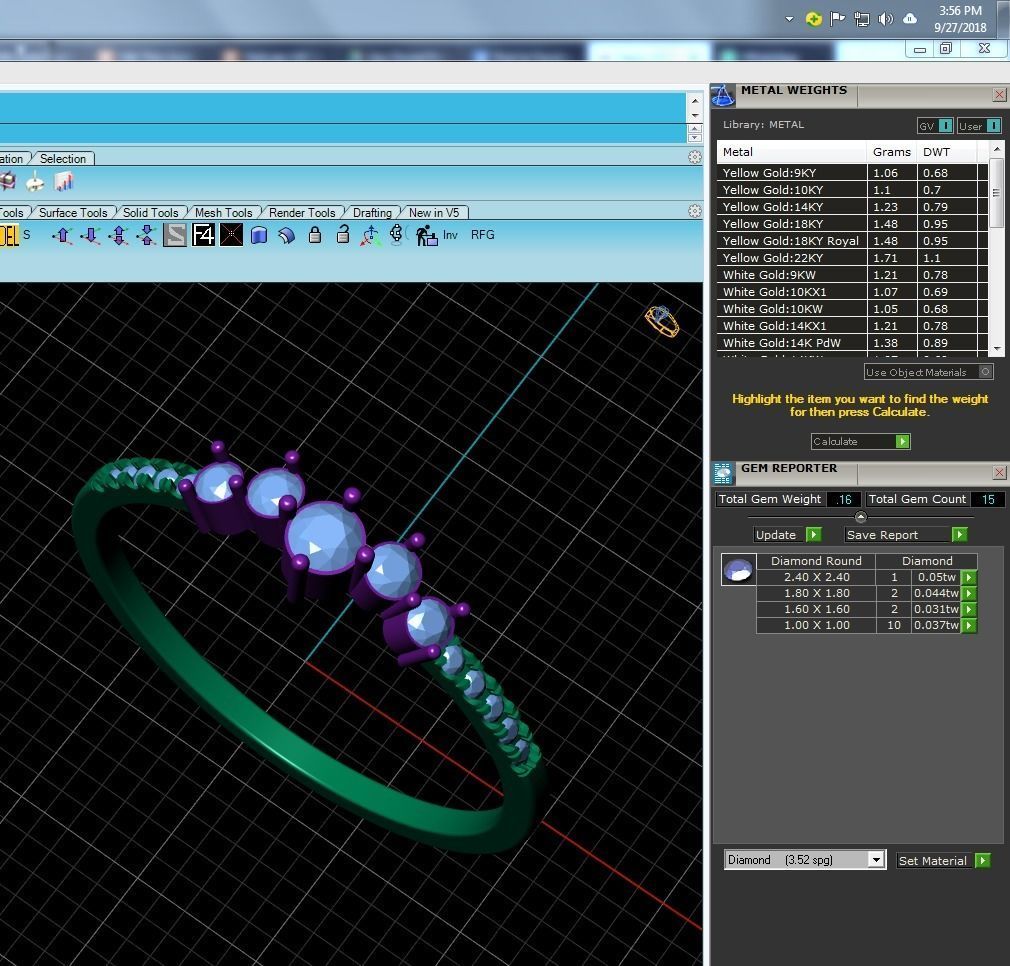Screen dimensions: 1010x966
Task: Click the purple up arrow move icon
Action: click(x=62, y=236)
